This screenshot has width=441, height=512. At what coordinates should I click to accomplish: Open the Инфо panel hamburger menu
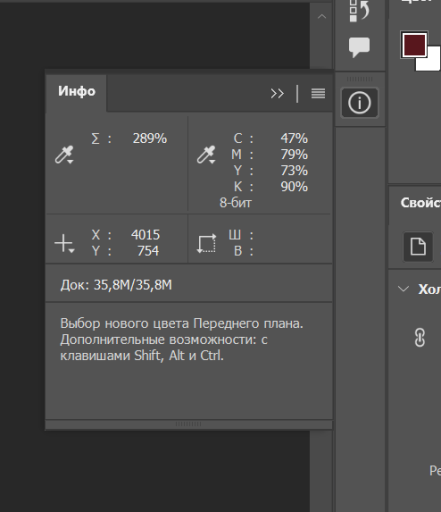(318, 93)
